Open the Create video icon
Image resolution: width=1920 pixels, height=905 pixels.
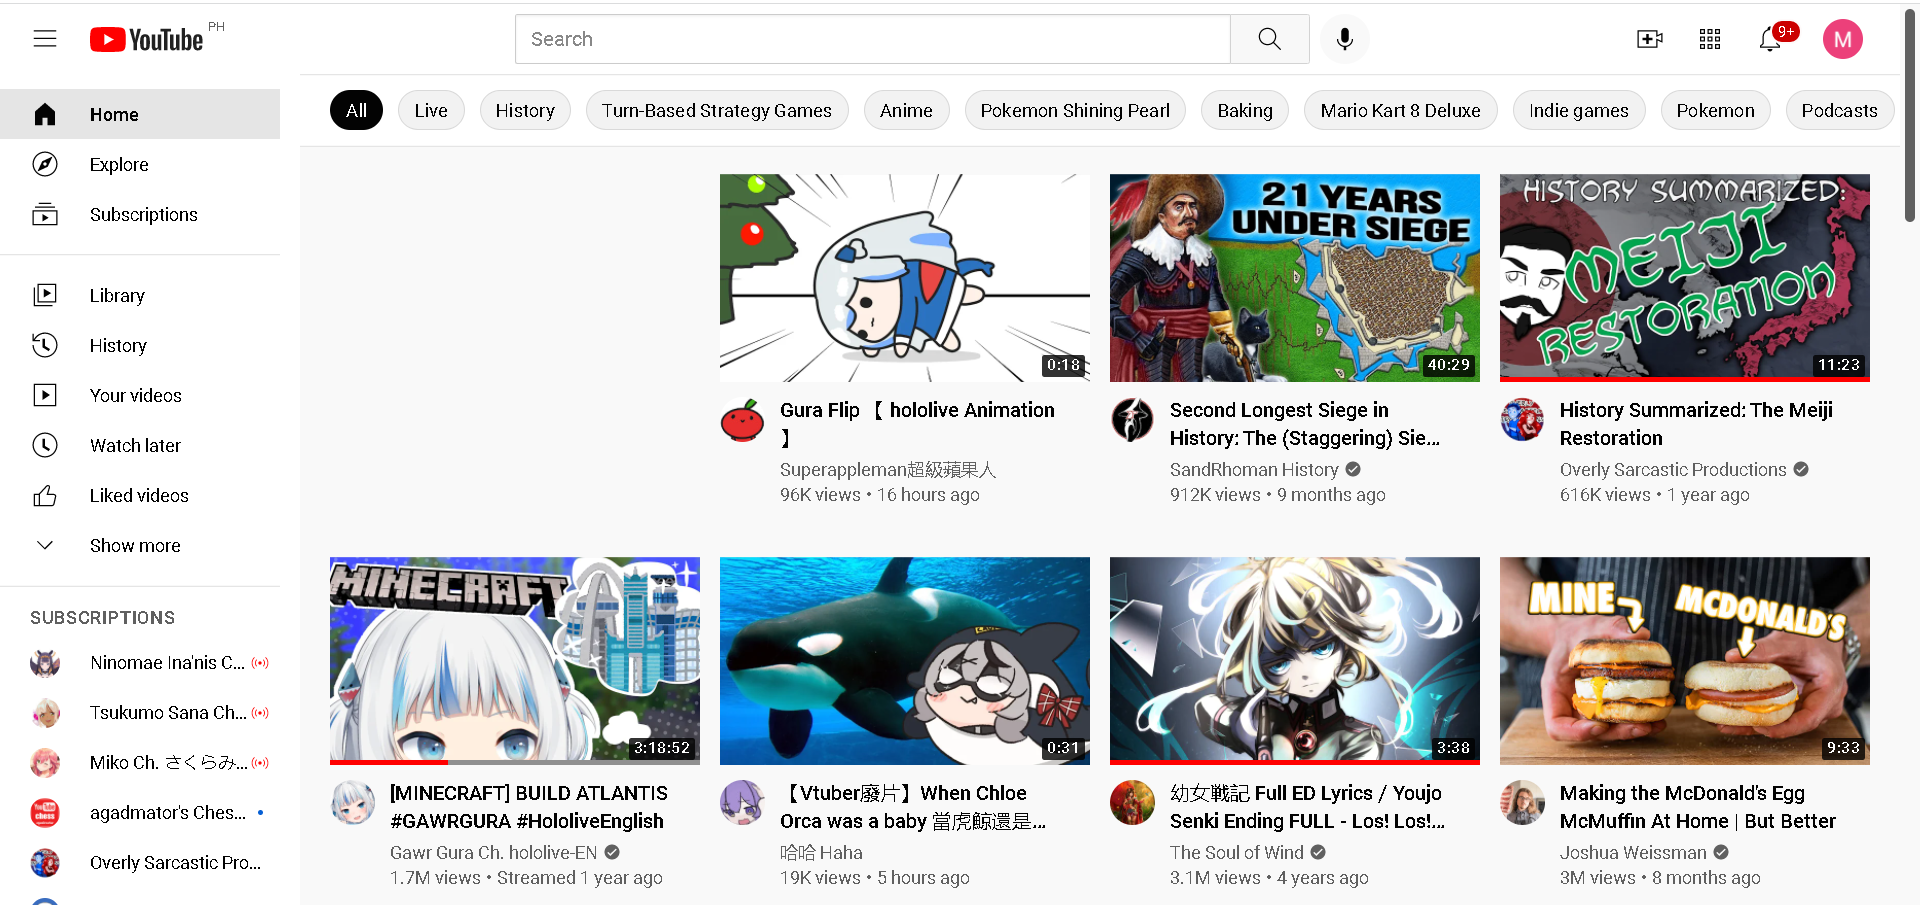[x=1649, y=39]
